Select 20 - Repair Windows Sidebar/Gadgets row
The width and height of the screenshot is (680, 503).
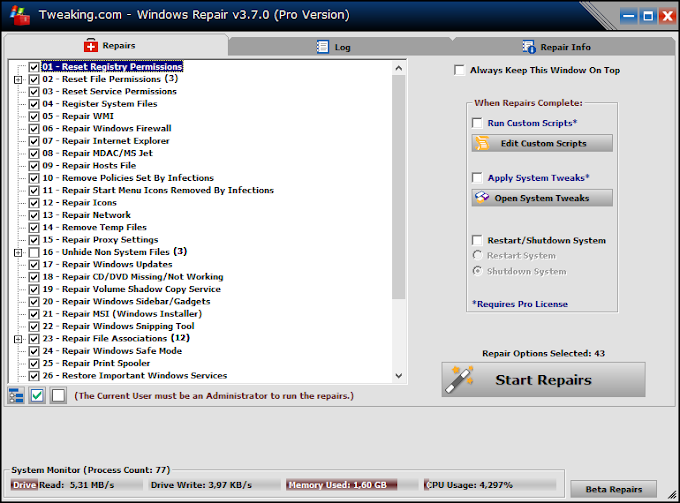126,301
